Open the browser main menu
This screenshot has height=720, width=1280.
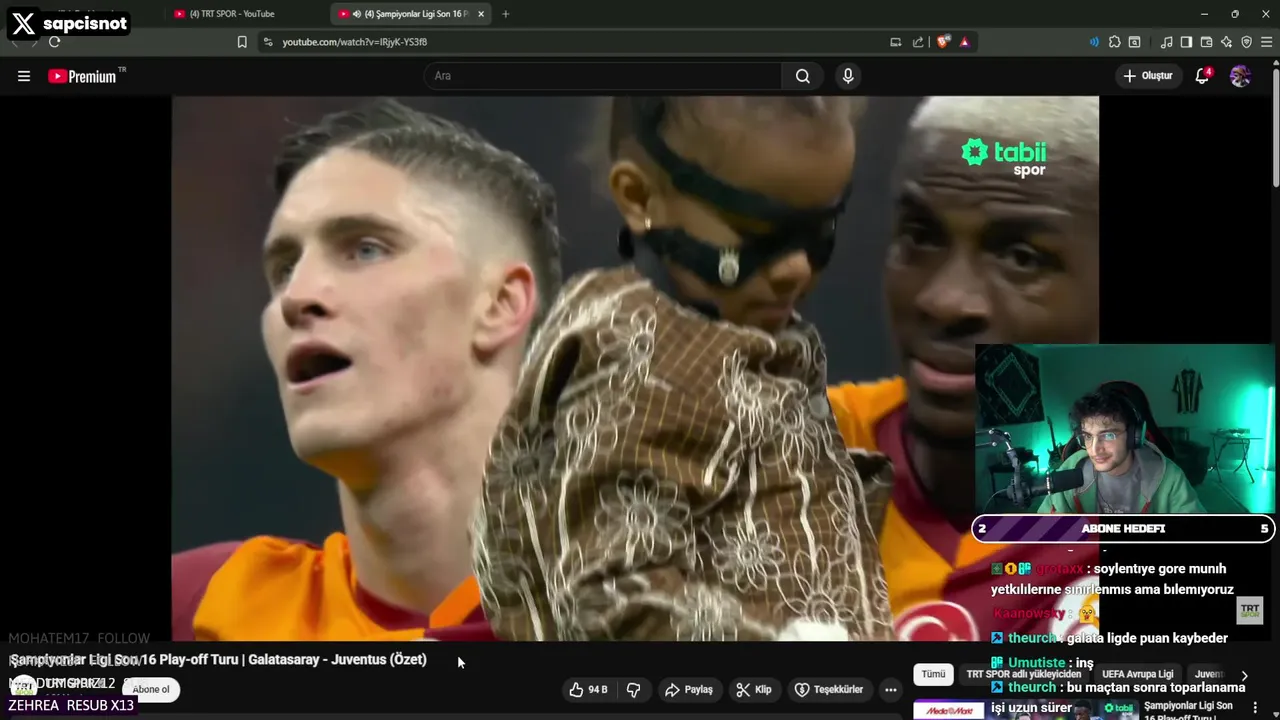[x=1266, y=42]
